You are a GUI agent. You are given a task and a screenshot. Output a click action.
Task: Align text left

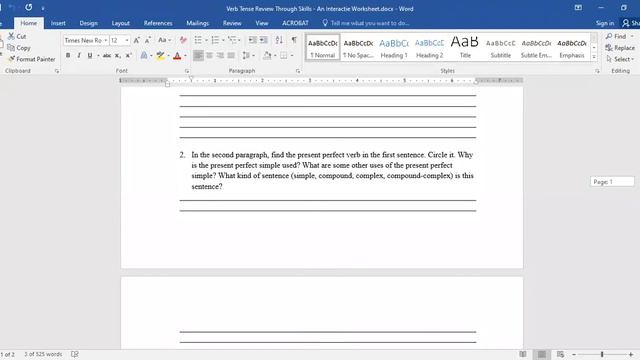[198, 56]
